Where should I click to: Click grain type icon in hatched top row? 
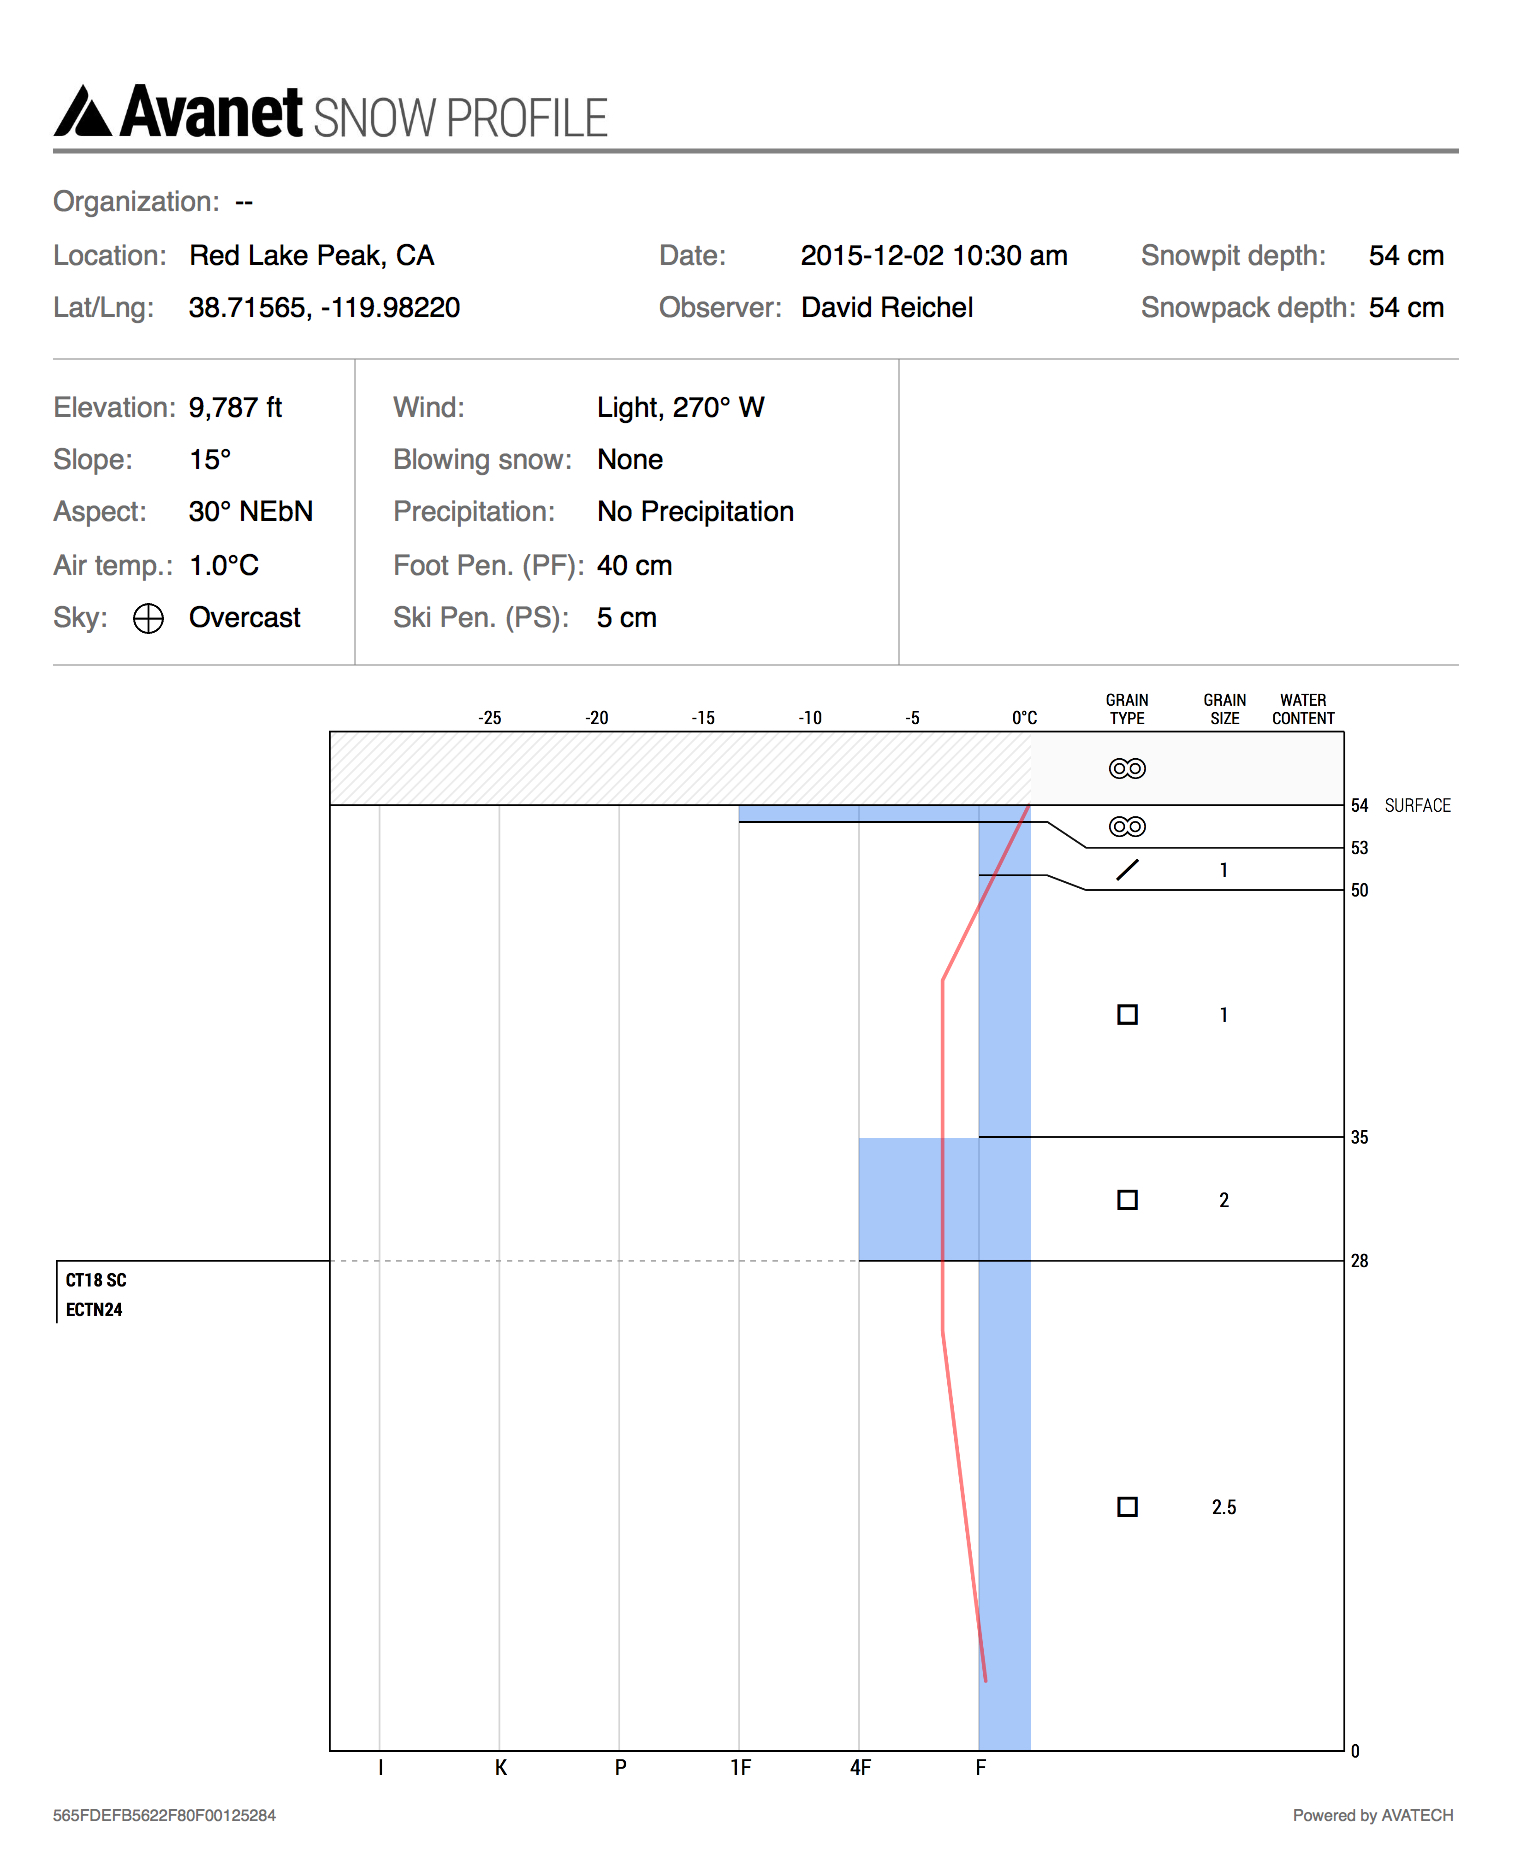(1127, 768)
